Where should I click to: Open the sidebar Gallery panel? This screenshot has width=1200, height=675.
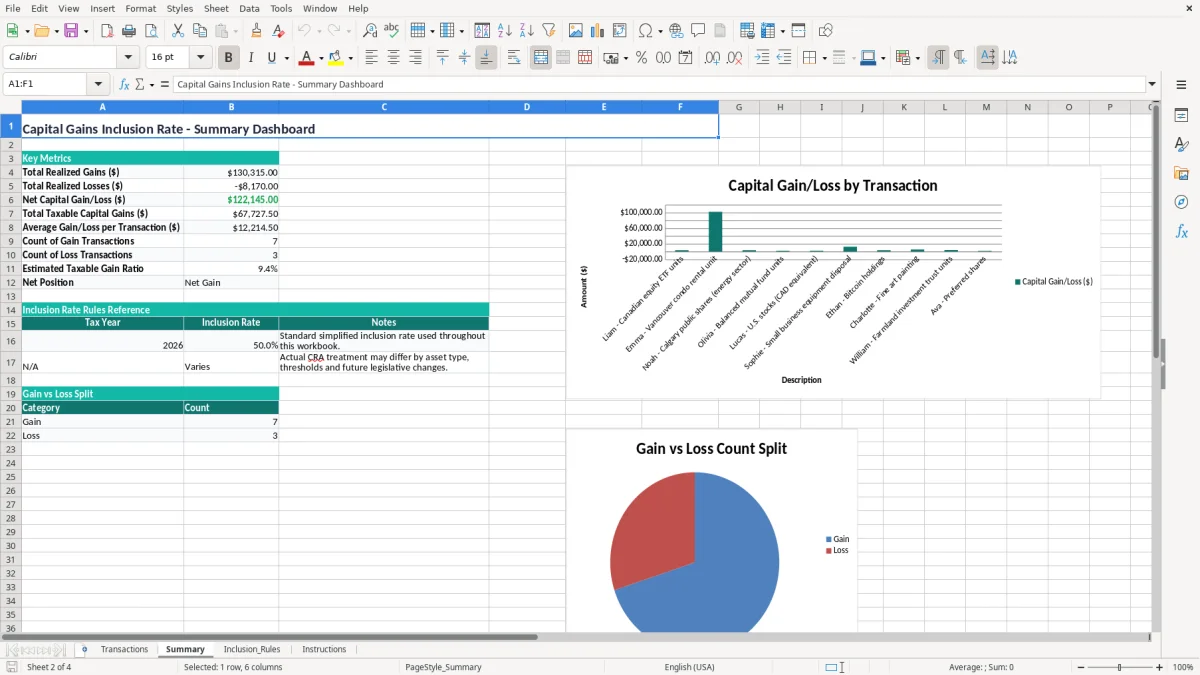coord(1181,173)
